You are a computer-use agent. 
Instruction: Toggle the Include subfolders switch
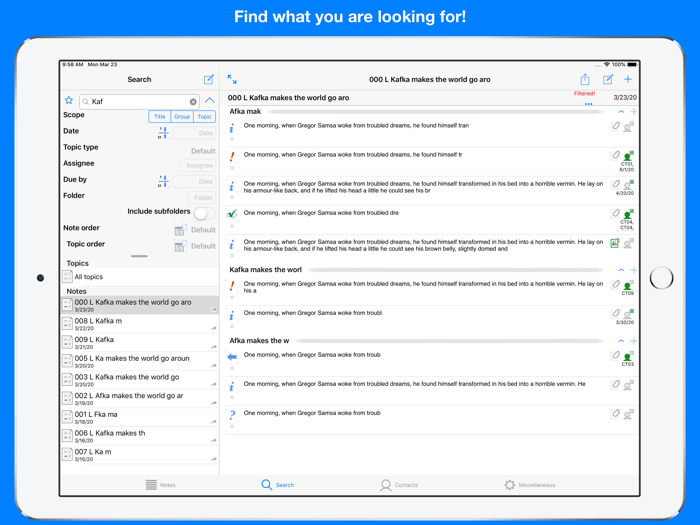(x=204, y=213)
